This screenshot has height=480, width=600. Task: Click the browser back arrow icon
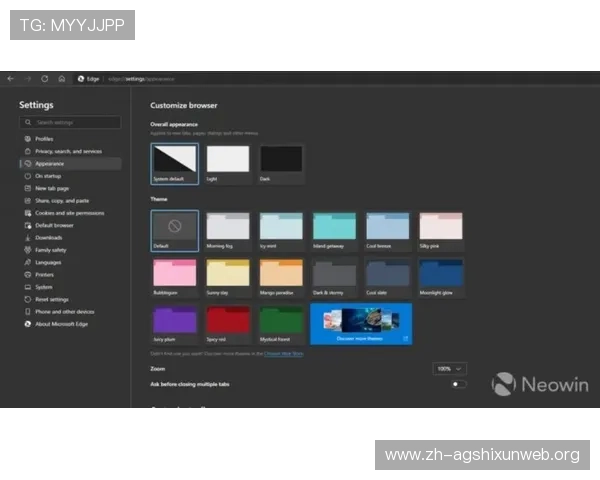(x=11, y=78)
